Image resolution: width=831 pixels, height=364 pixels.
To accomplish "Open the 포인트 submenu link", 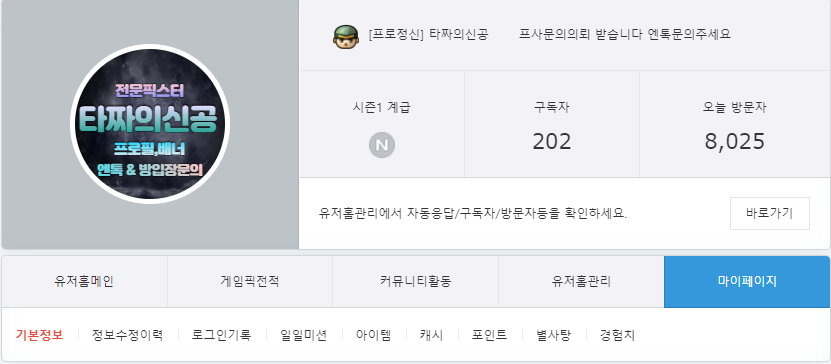I will [x=489, y=335].
